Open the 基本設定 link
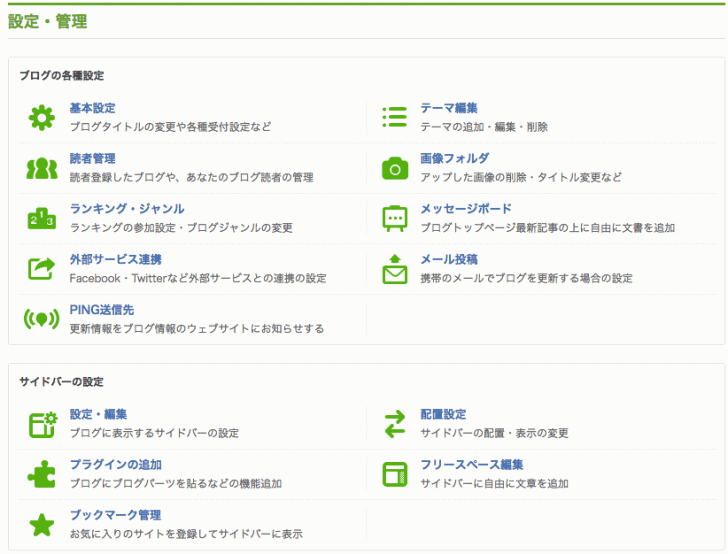Image resolution: width=728 pixels, height=554 pixels. coord(92,108)
